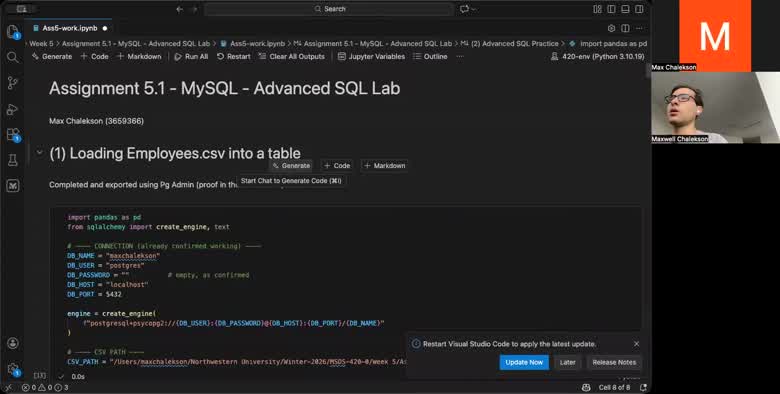The height and width of the screenshot is (394, 780).
Task: Click Copilot status icon in status bar
Action: 586,388
